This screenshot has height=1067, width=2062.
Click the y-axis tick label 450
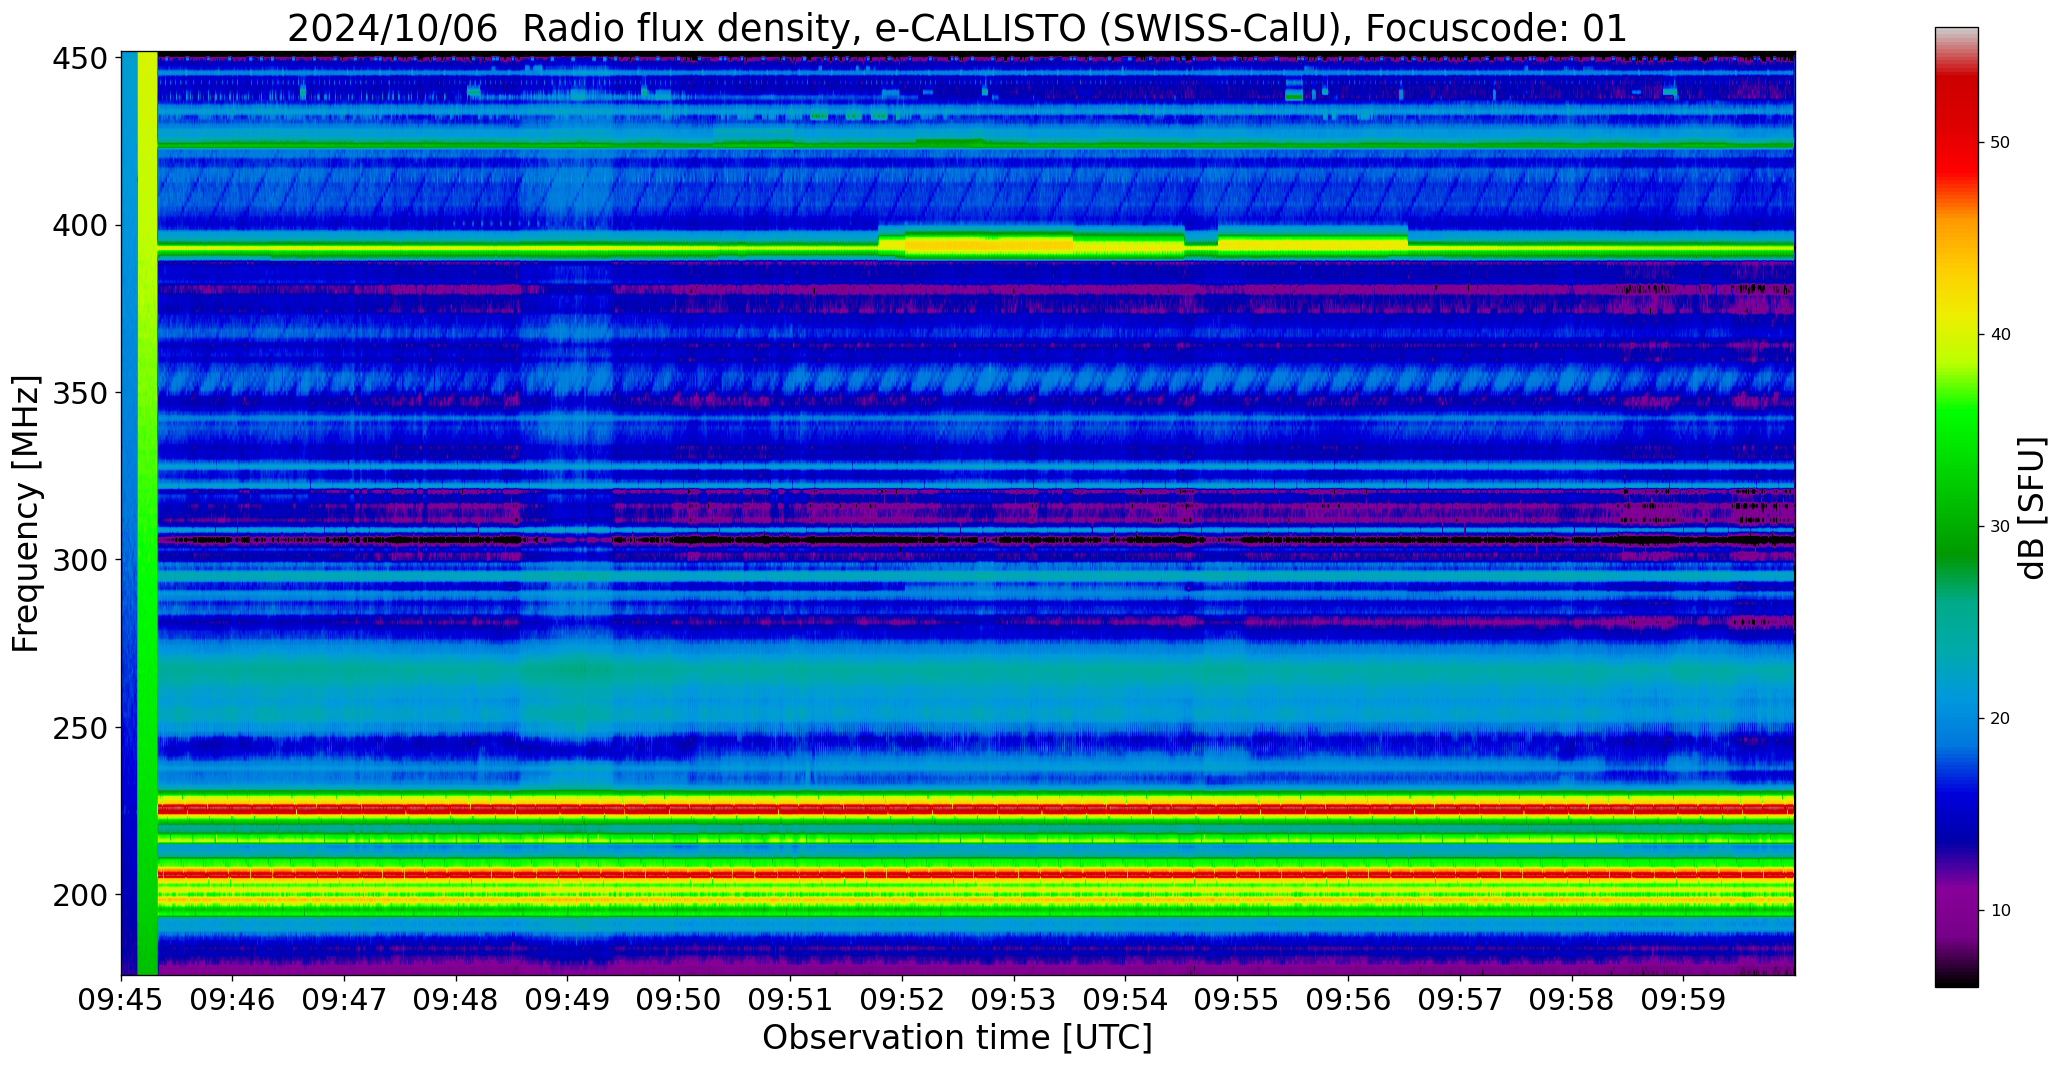coord(80,59)
